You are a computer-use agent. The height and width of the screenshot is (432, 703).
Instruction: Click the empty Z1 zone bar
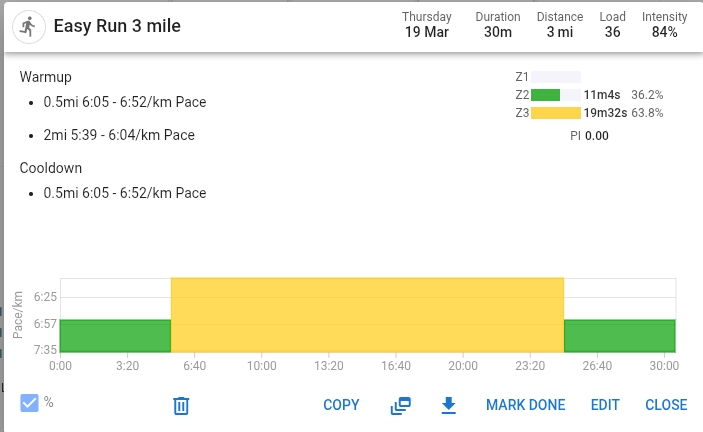click(556, 77)
